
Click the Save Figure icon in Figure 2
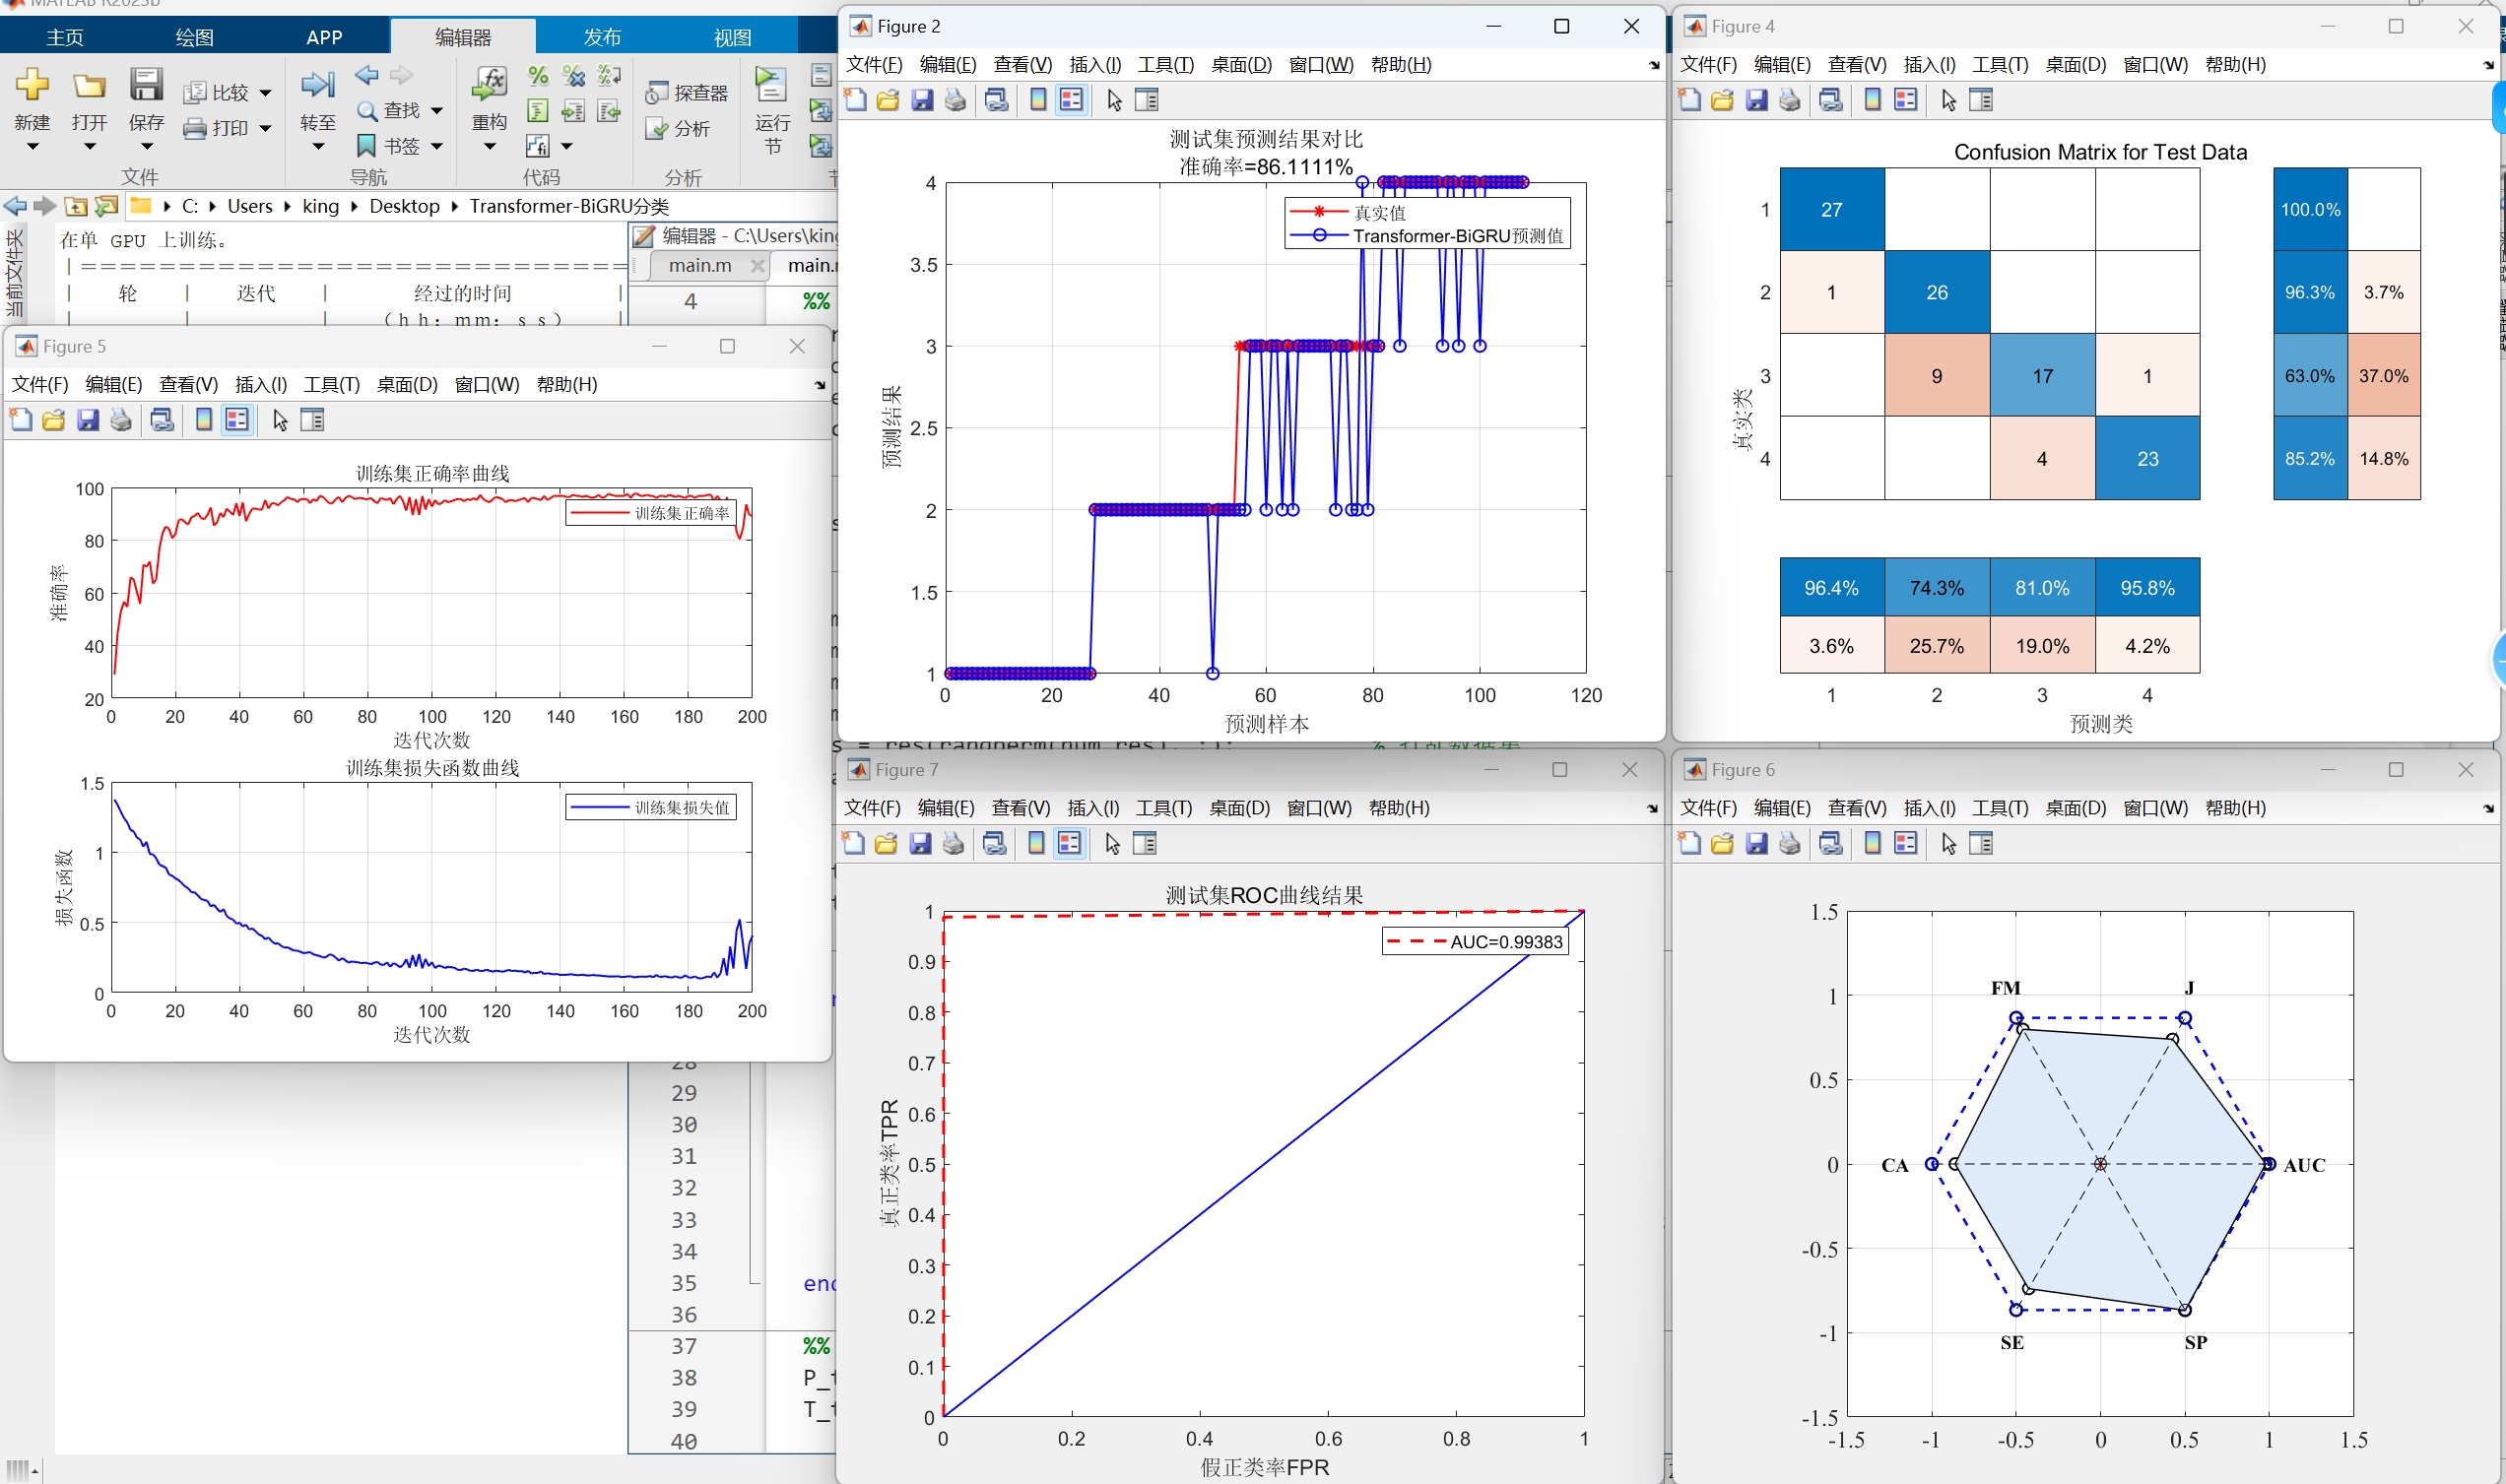point(922,100)
